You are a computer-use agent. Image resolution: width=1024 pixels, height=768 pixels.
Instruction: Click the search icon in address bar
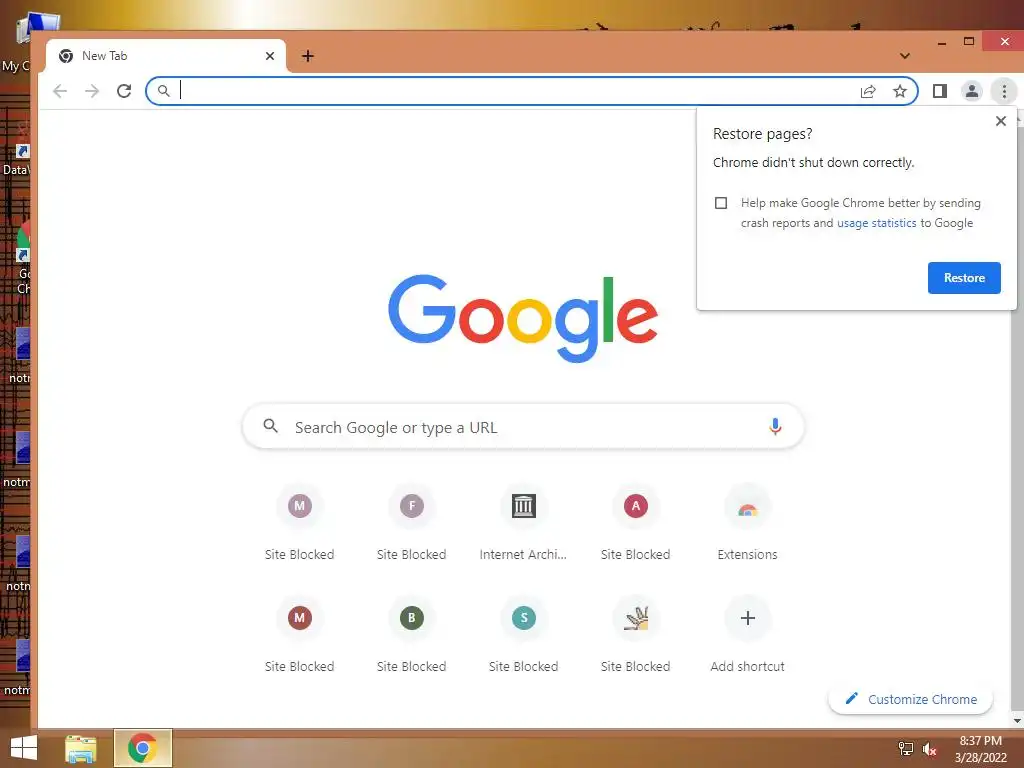pyautogui.click(x=163, y=91)
